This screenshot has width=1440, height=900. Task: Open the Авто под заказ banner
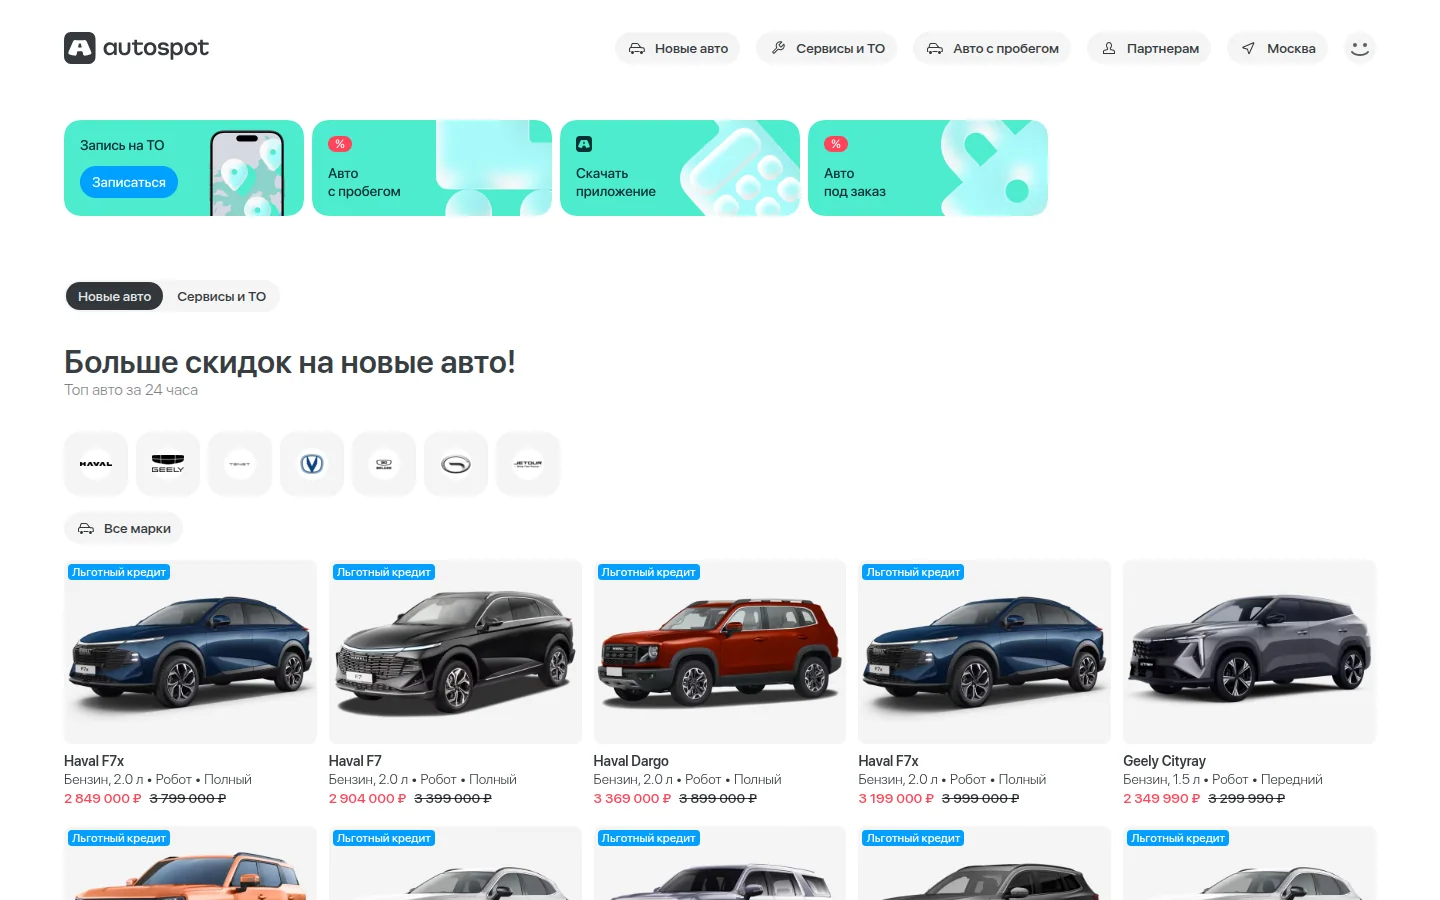928,168
